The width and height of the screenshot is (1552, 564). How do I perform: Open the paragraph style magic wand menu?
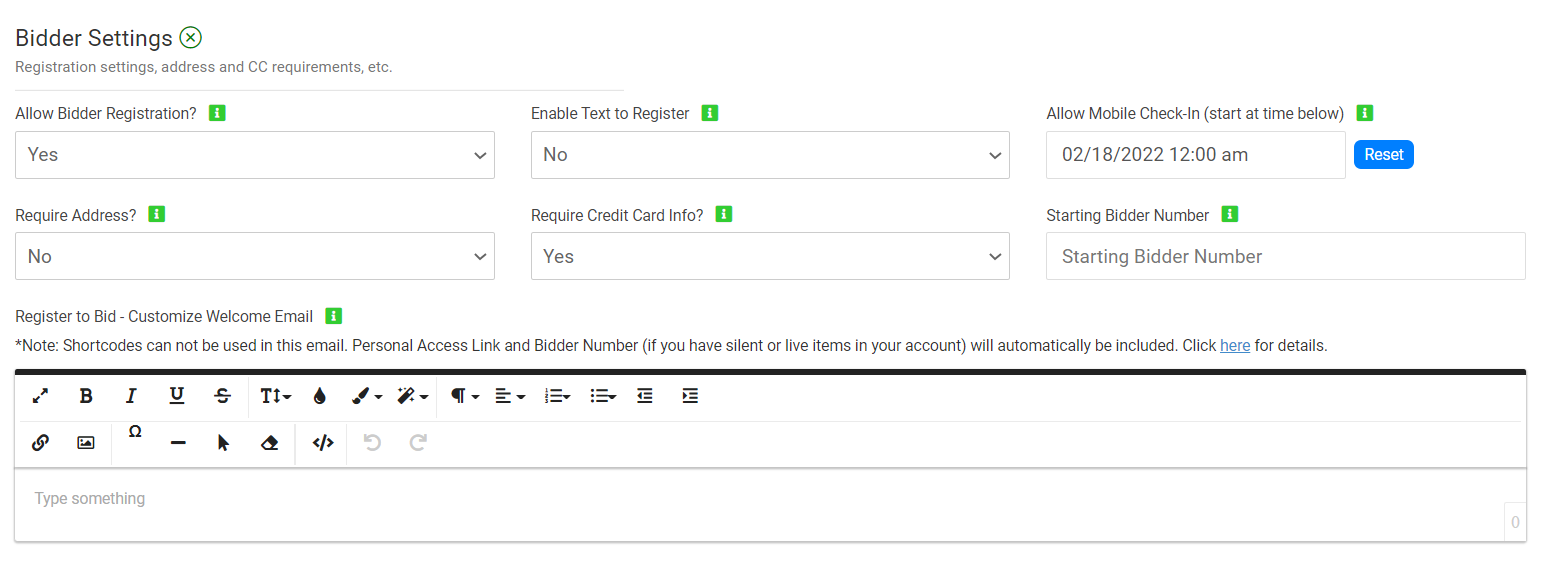tap(412, 396)
